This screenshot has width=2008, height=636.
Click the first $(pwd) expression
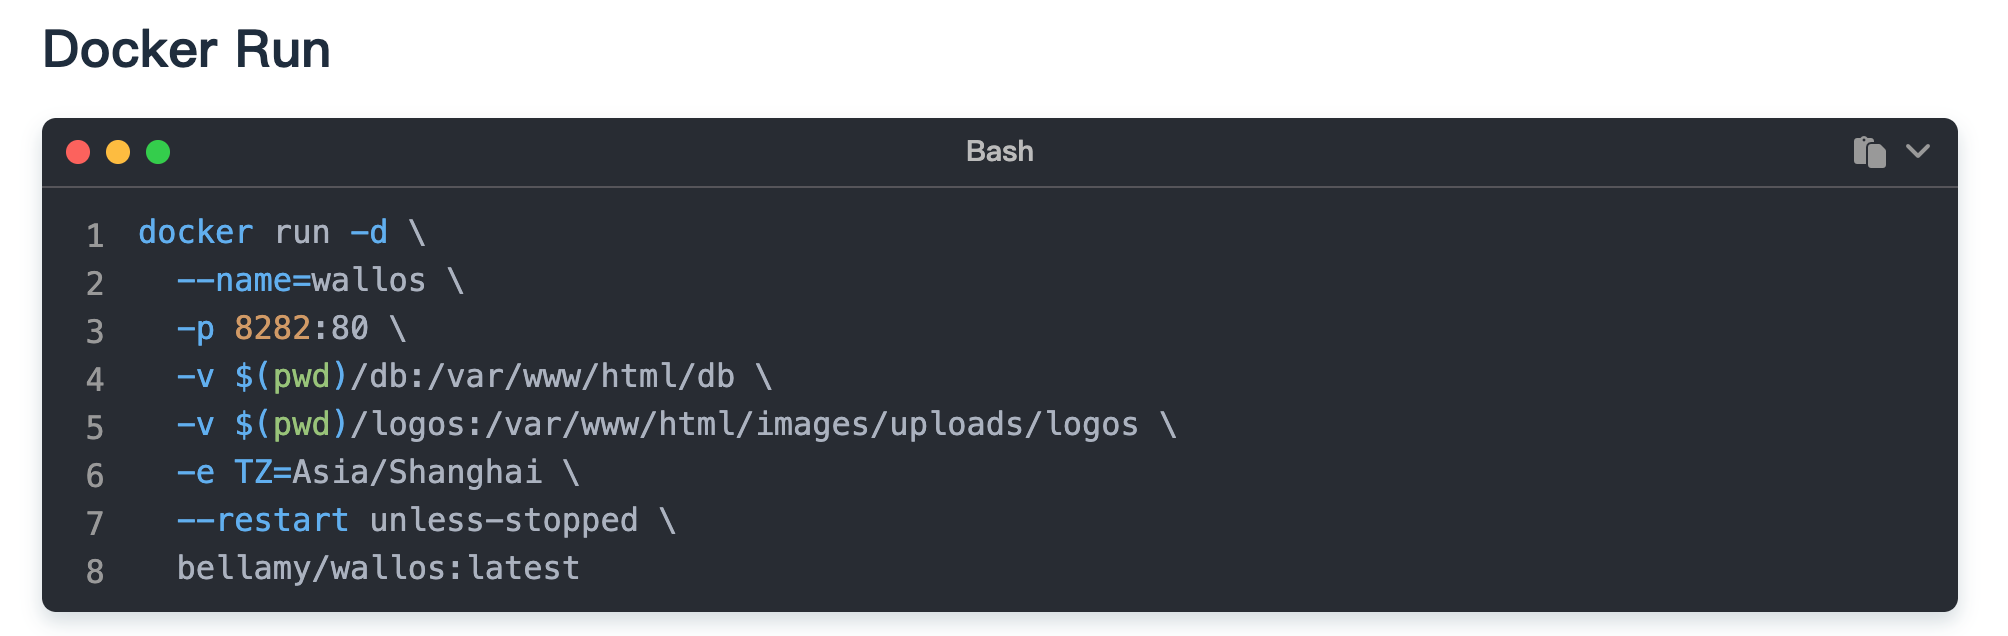[x=291, y=376]
